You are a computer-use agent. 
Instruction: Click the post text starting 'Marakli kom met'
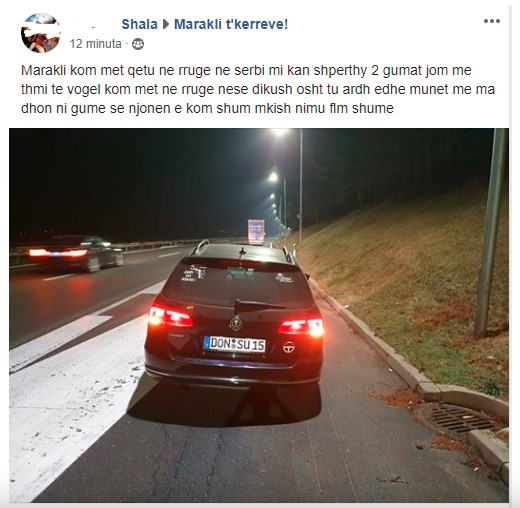258,89
